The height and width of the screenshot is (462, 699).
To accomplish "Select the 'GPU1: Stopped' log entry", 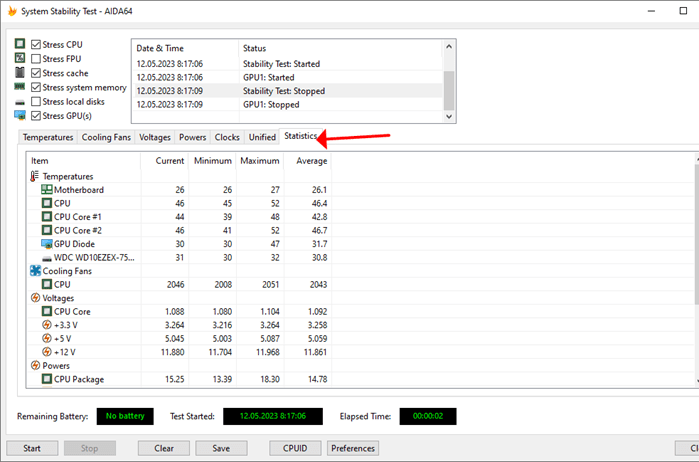I will point(288,104).
